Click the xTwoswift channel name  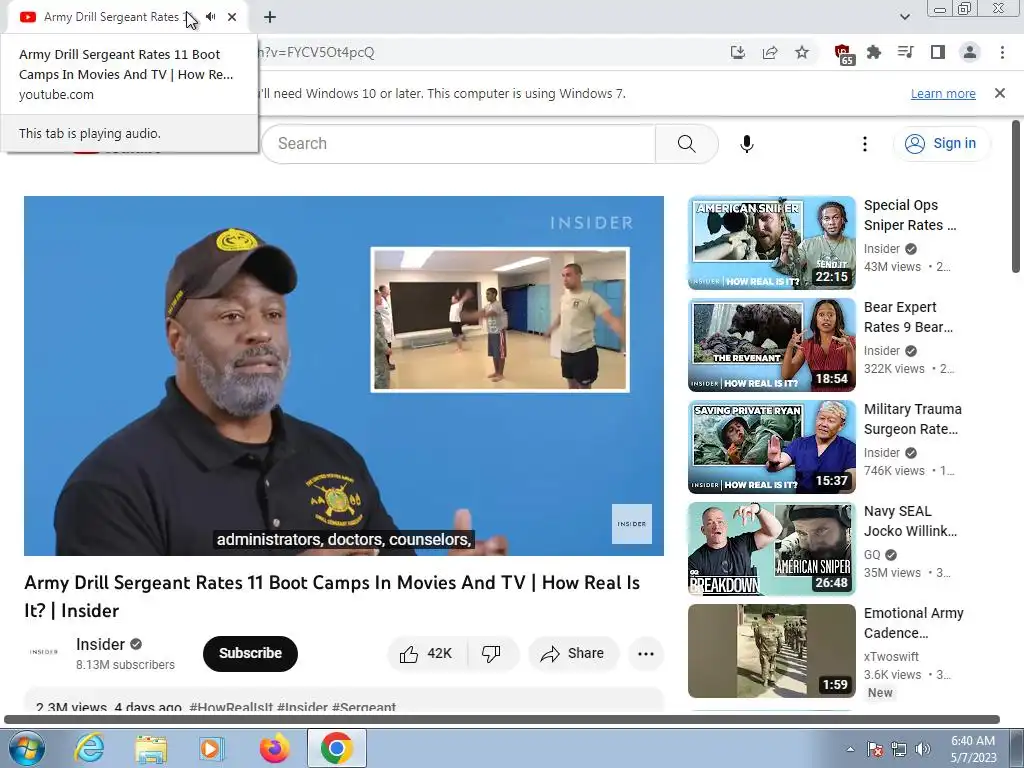891,656
